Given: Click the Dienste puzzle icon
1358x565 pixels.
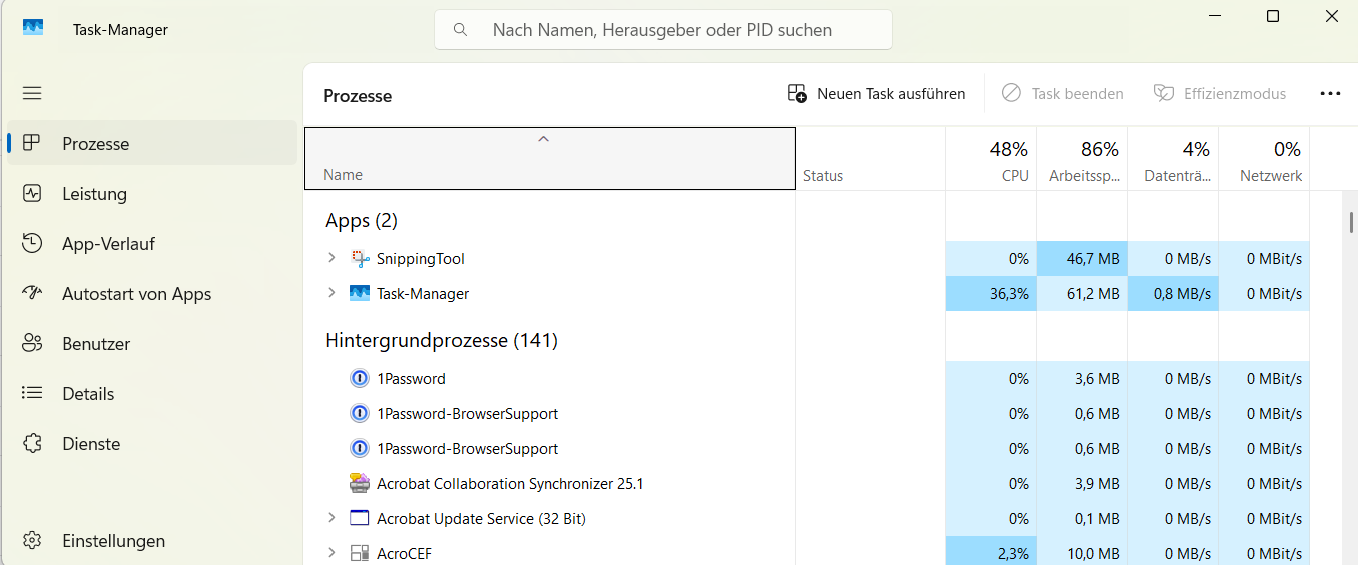Looking at the screenshot, I should 32,443.
